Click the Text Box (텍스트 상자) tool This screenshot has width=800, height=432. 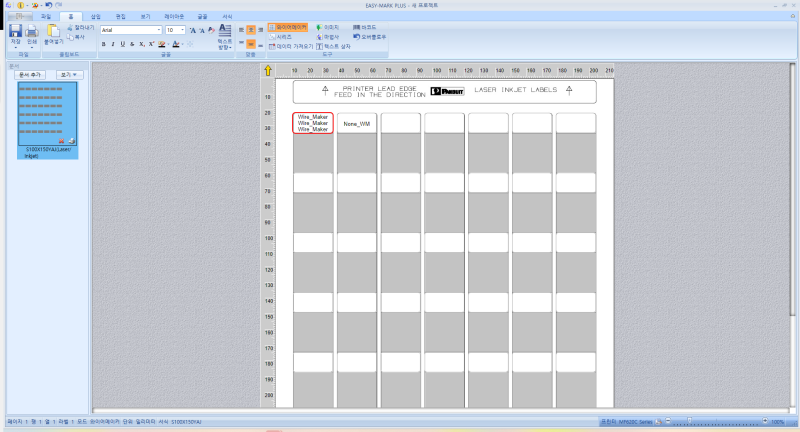tap(333, 46)
